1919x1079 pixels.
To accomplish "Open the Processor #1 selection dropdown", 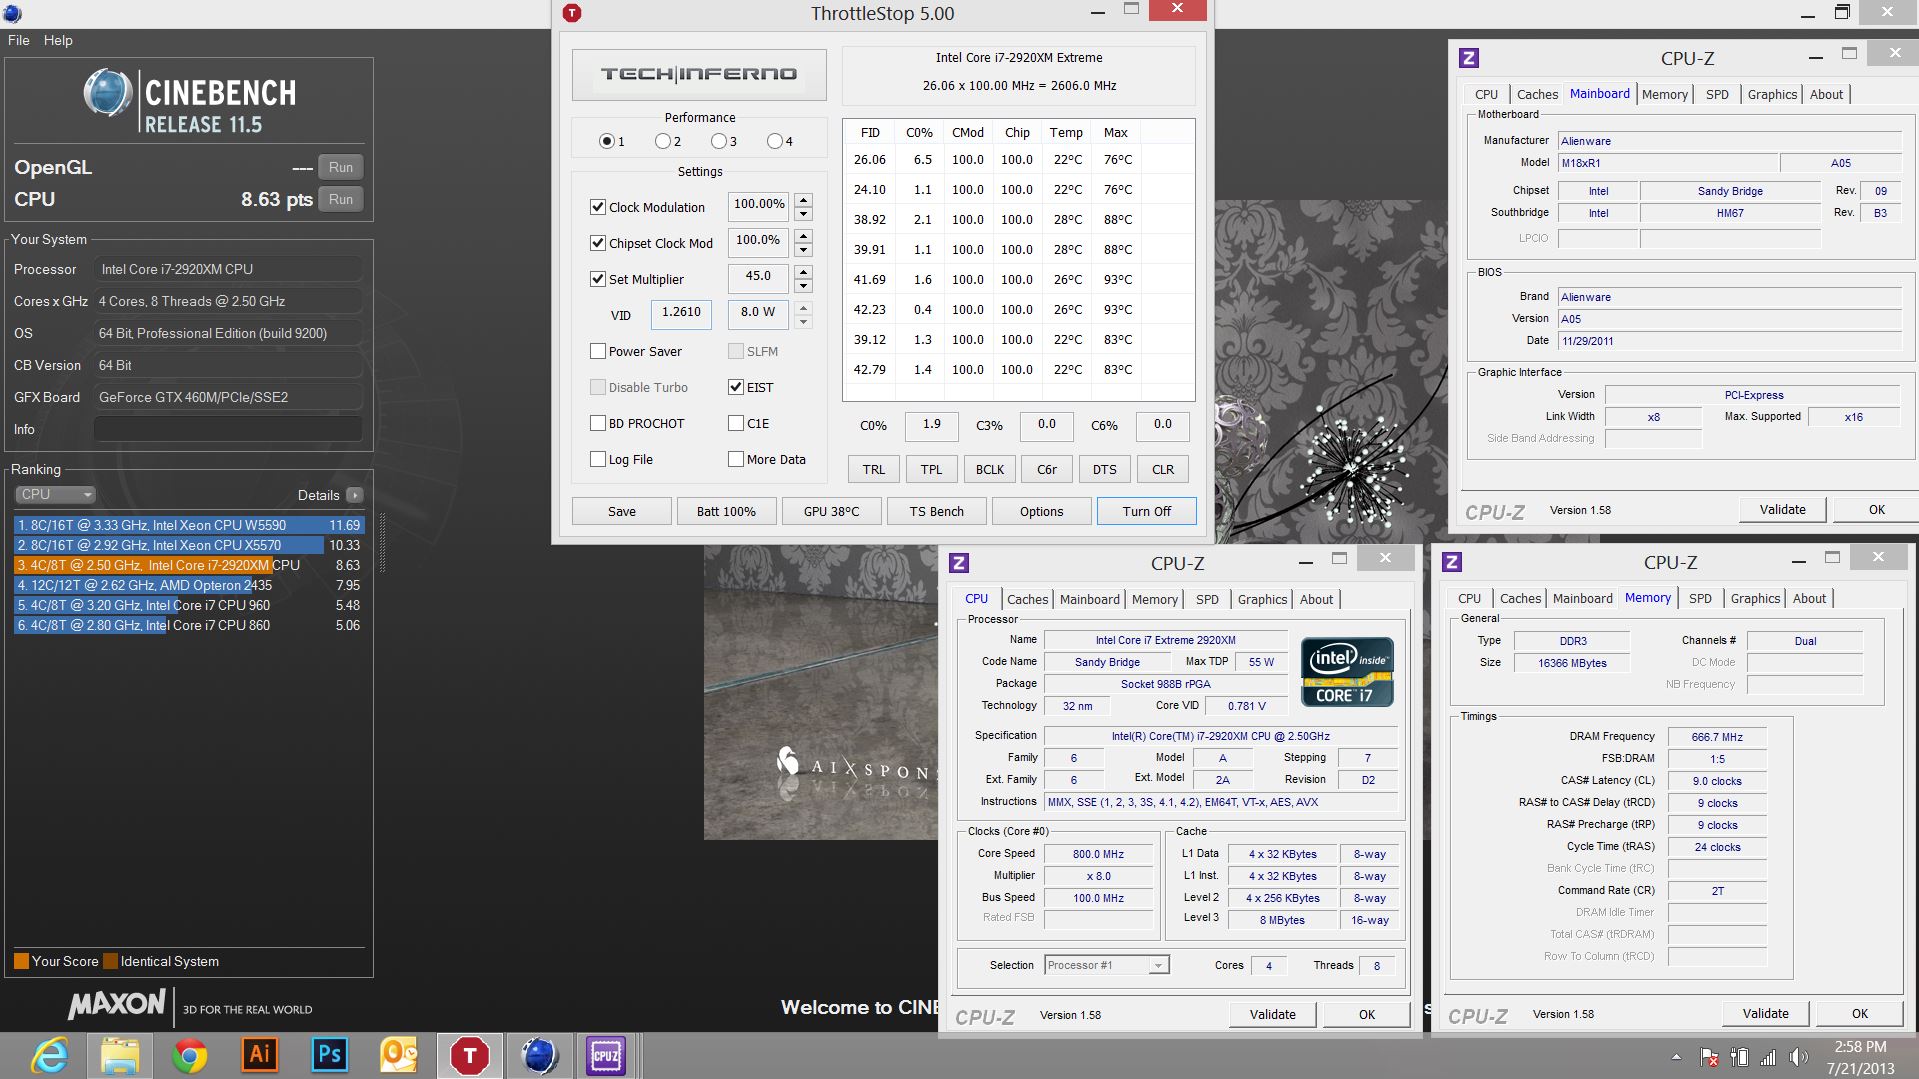I will coord(1106,965).
